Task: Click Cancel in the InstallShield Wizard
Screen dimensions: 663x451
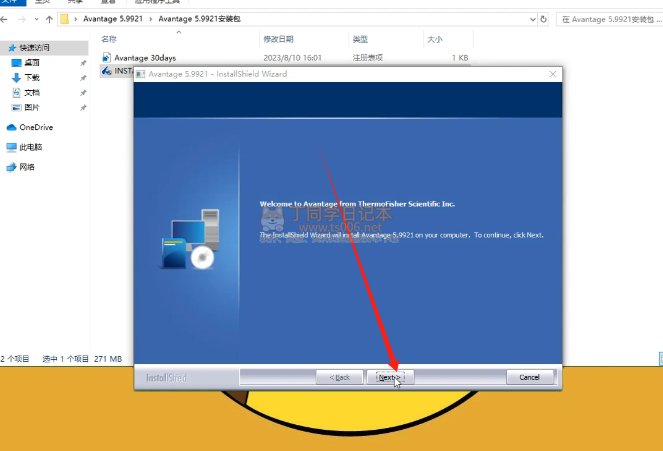Action: 529,377
